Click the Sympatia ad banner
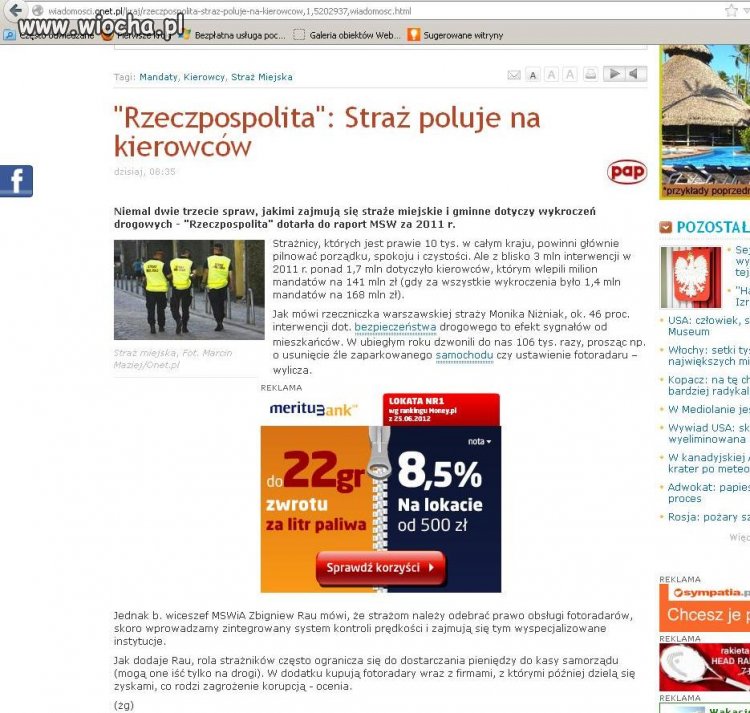 (x=705, y=608)
